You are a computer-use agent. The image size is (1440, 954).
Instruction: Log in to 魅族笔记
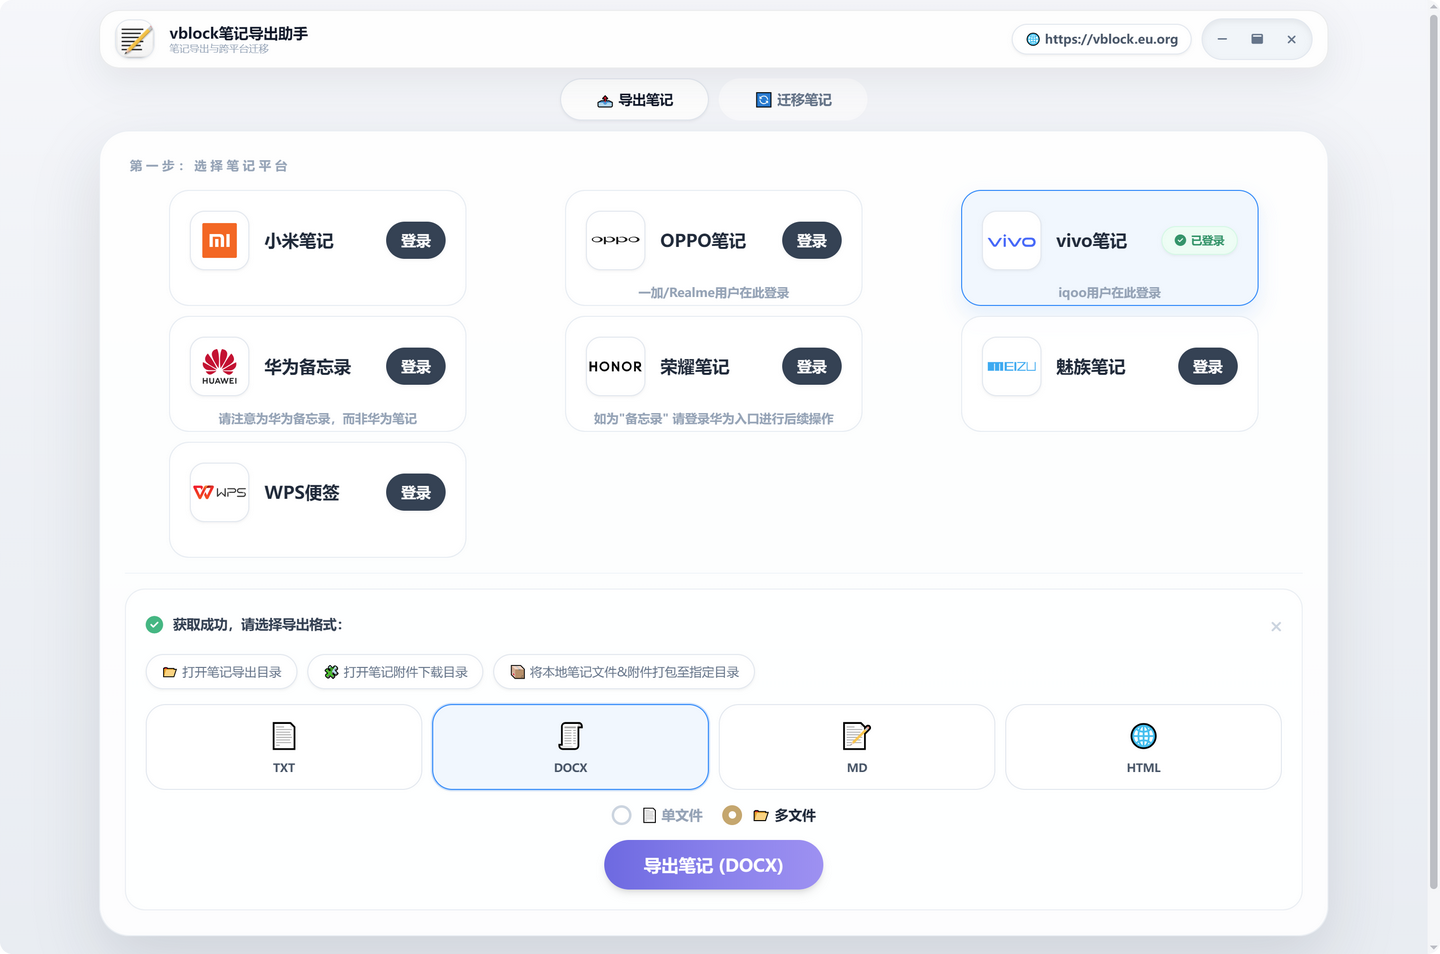pyautogui.click(x=1208, y=367)
